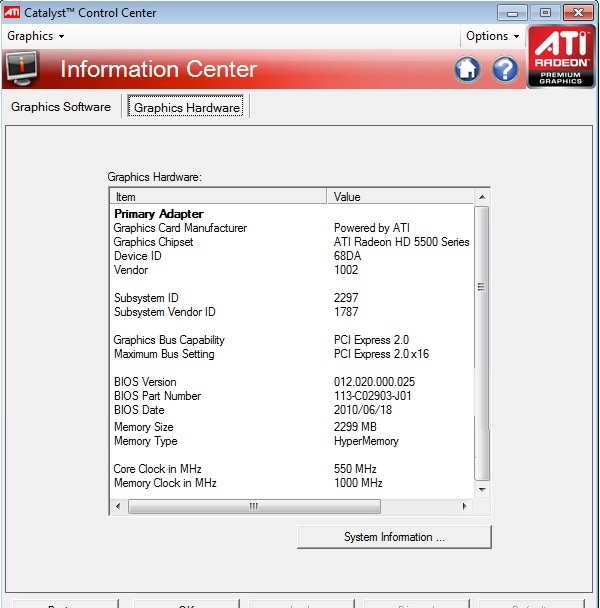600x608 pixels.
Task: Click the 2297 subsystem value
Action: pyautogui.click(x=346, y=297)
